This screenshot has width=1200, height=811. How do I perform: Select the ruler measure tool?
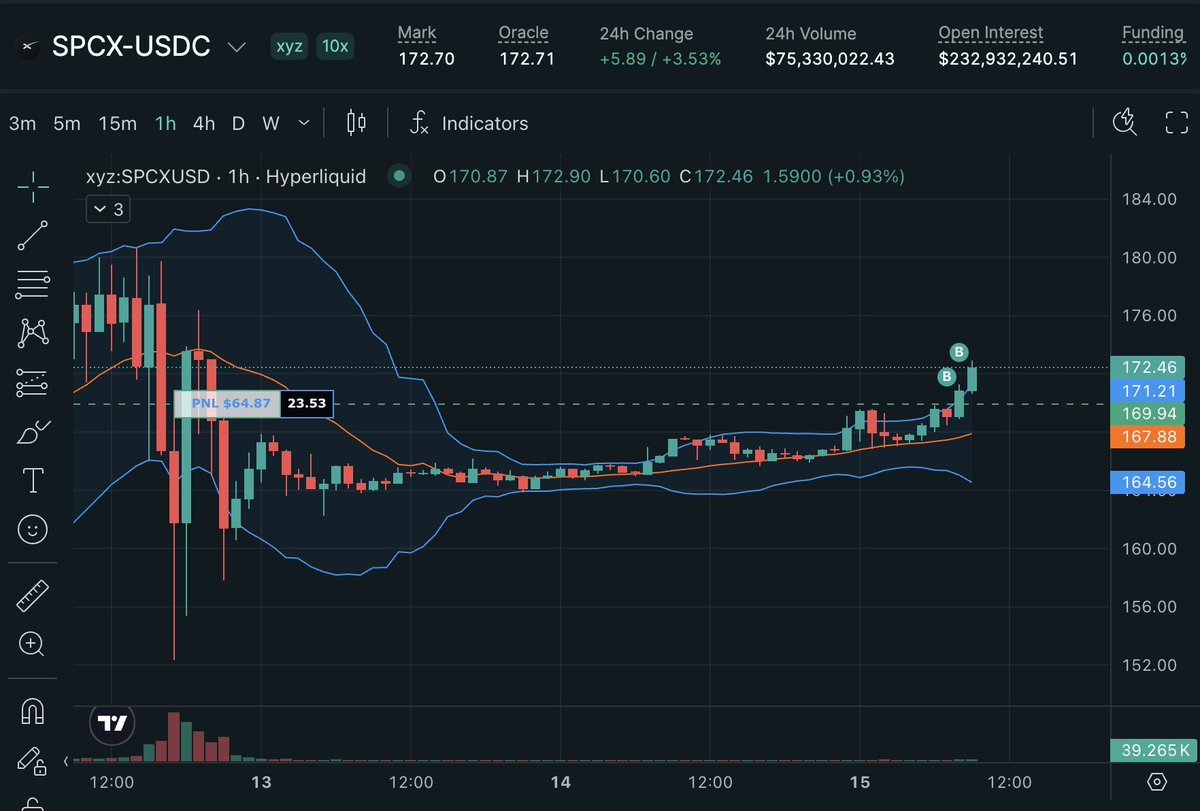click(x=33, y=596)
